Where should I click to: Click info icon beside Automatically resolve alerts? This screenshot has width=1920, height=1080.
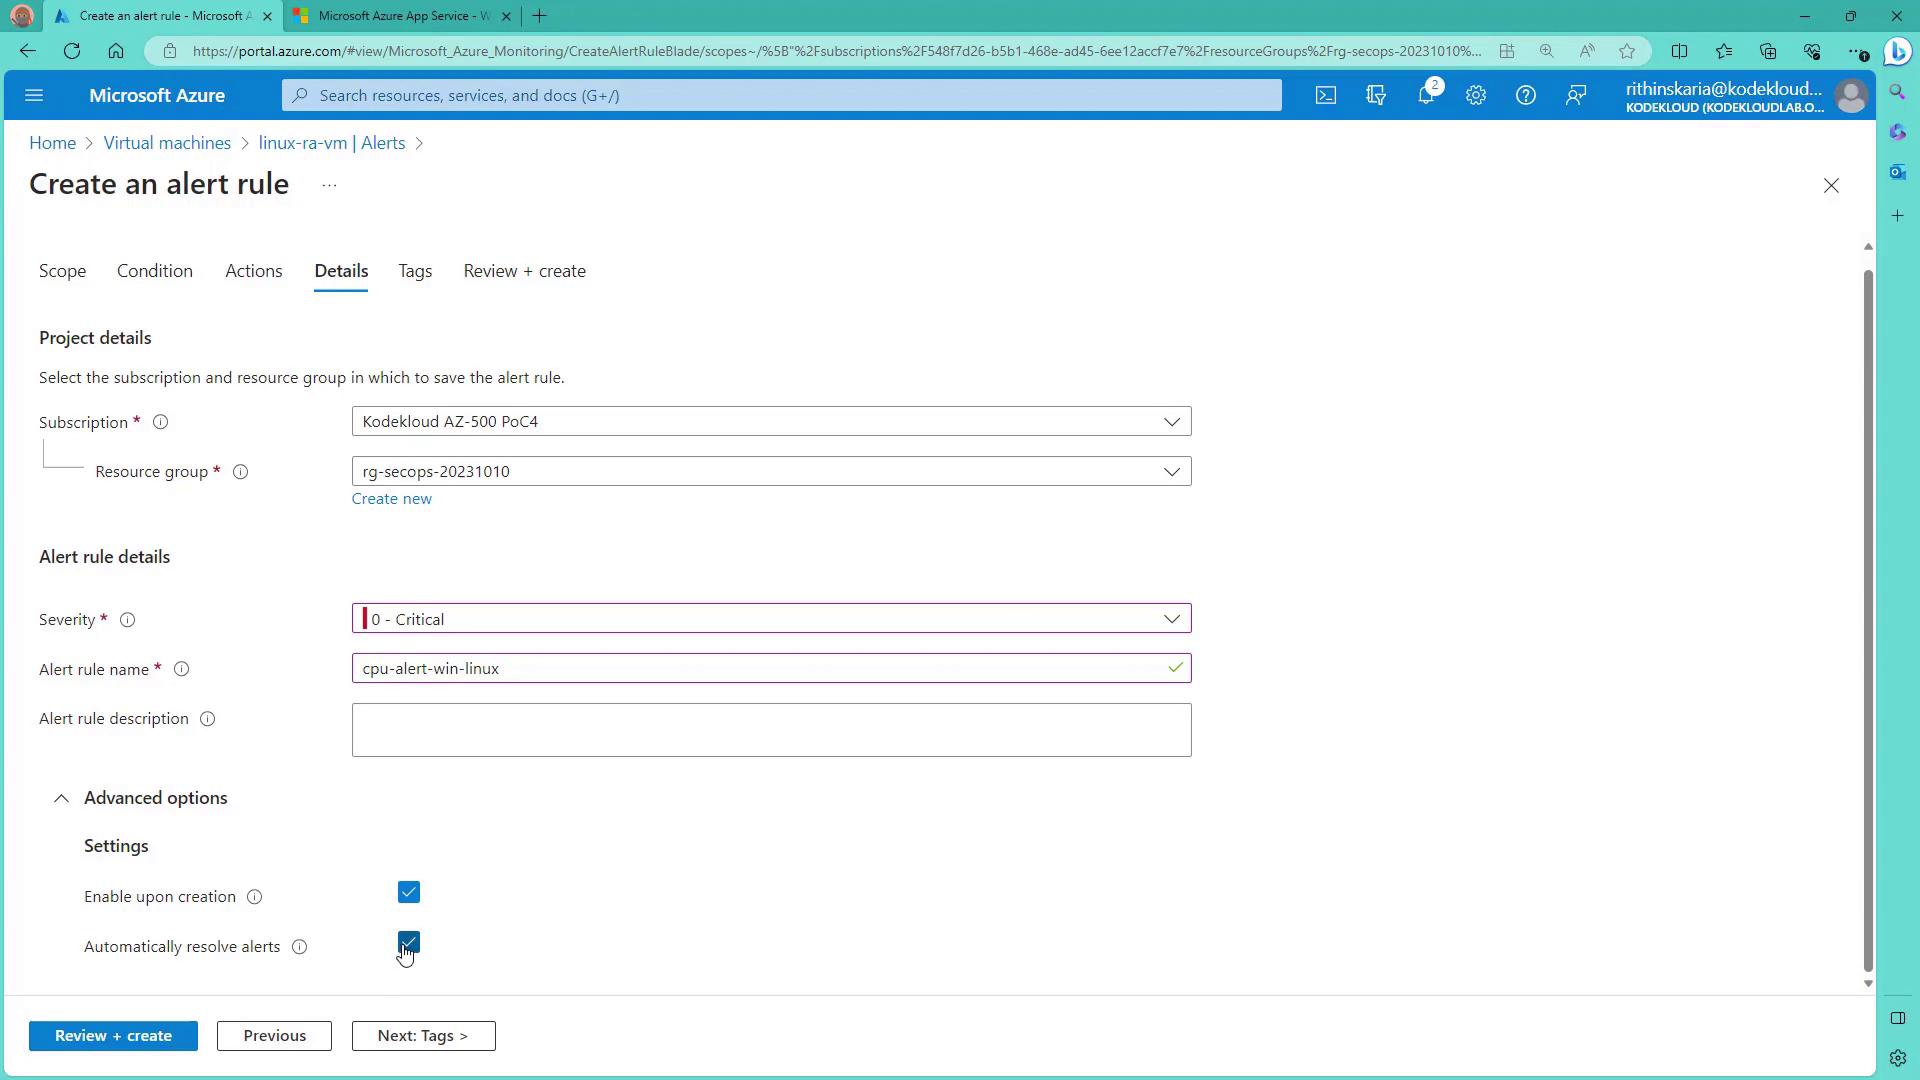pos(299,947)
